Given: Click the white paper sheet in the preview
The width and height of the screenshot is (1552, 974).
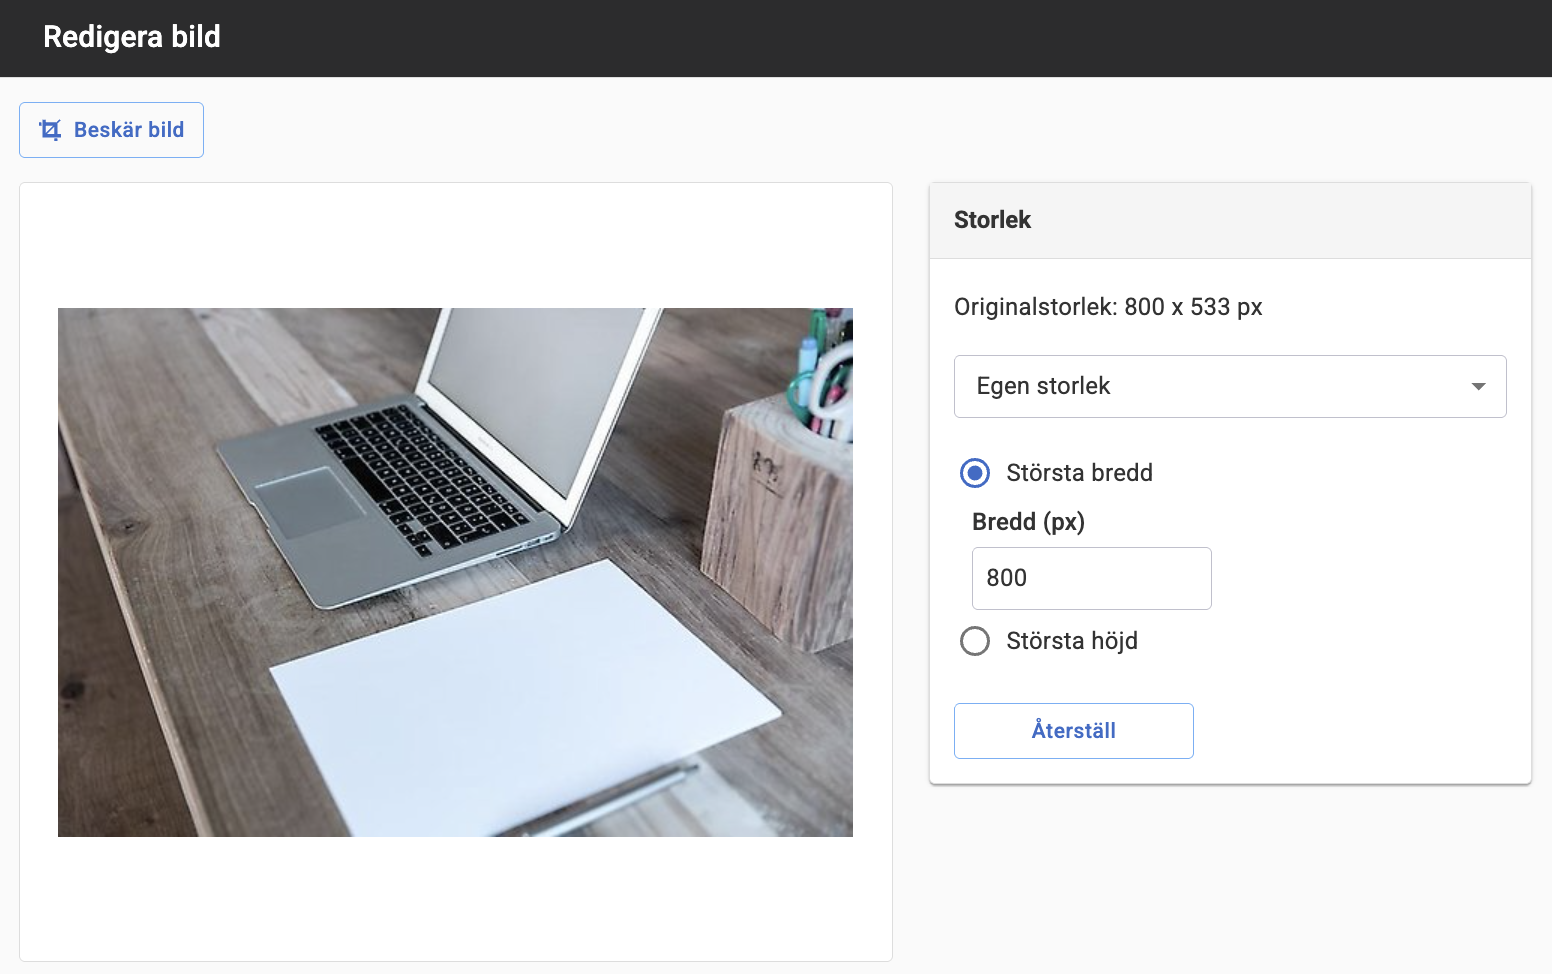Looking at the screenshot, I should pos(524,700).
